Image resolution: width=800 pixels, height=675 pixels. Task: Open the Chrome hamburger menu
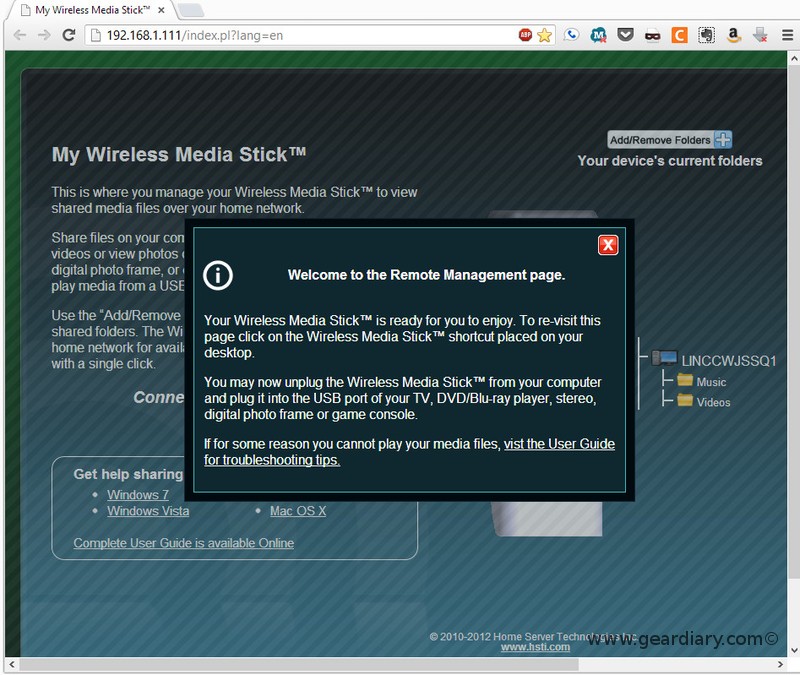(x=787, y=33)
